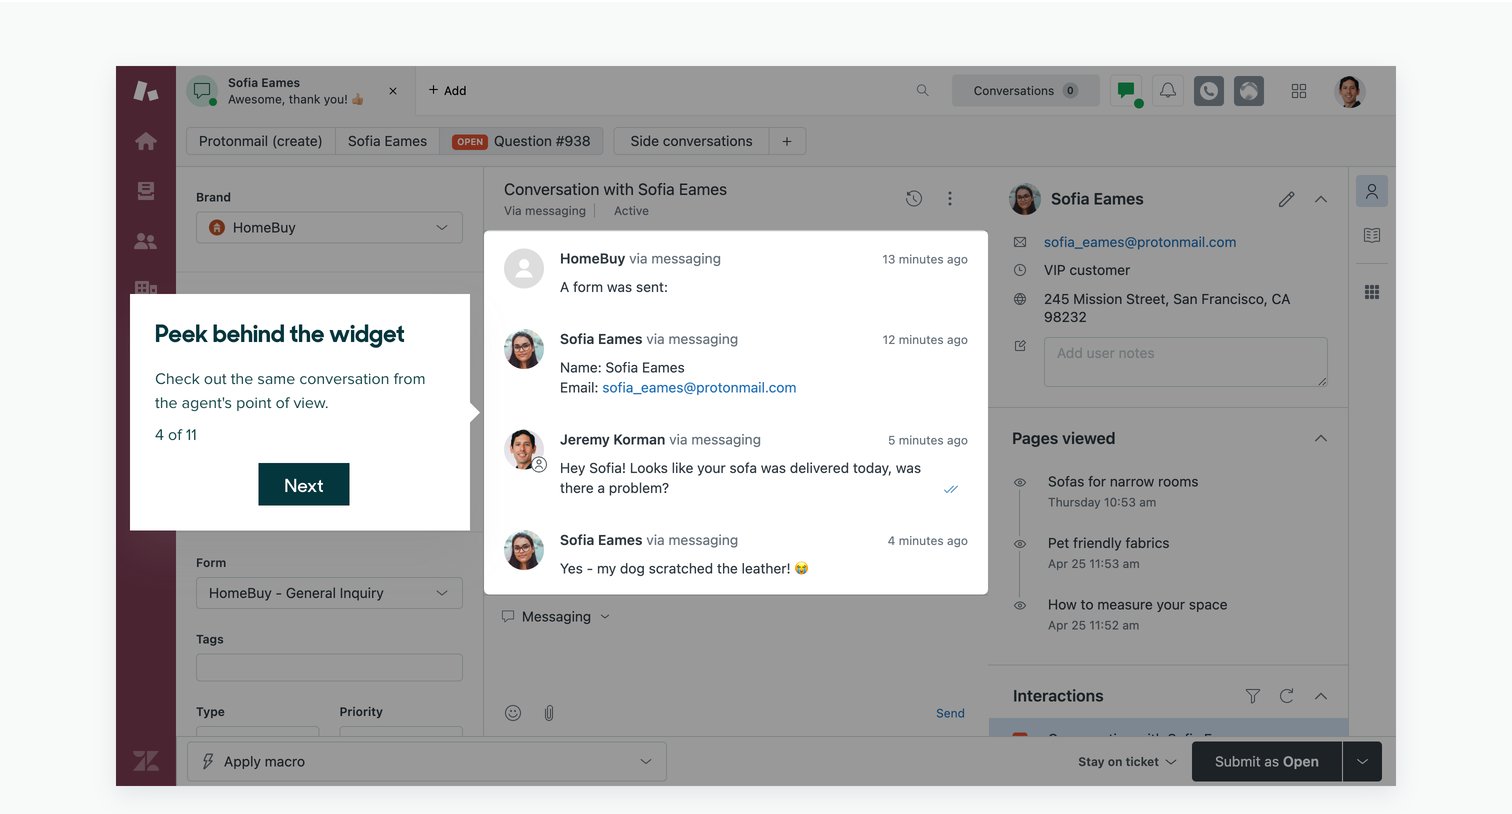This screenshot has height=814, width=1512.
Task: Open notifications bell icon
Action: click(1168, 91)
